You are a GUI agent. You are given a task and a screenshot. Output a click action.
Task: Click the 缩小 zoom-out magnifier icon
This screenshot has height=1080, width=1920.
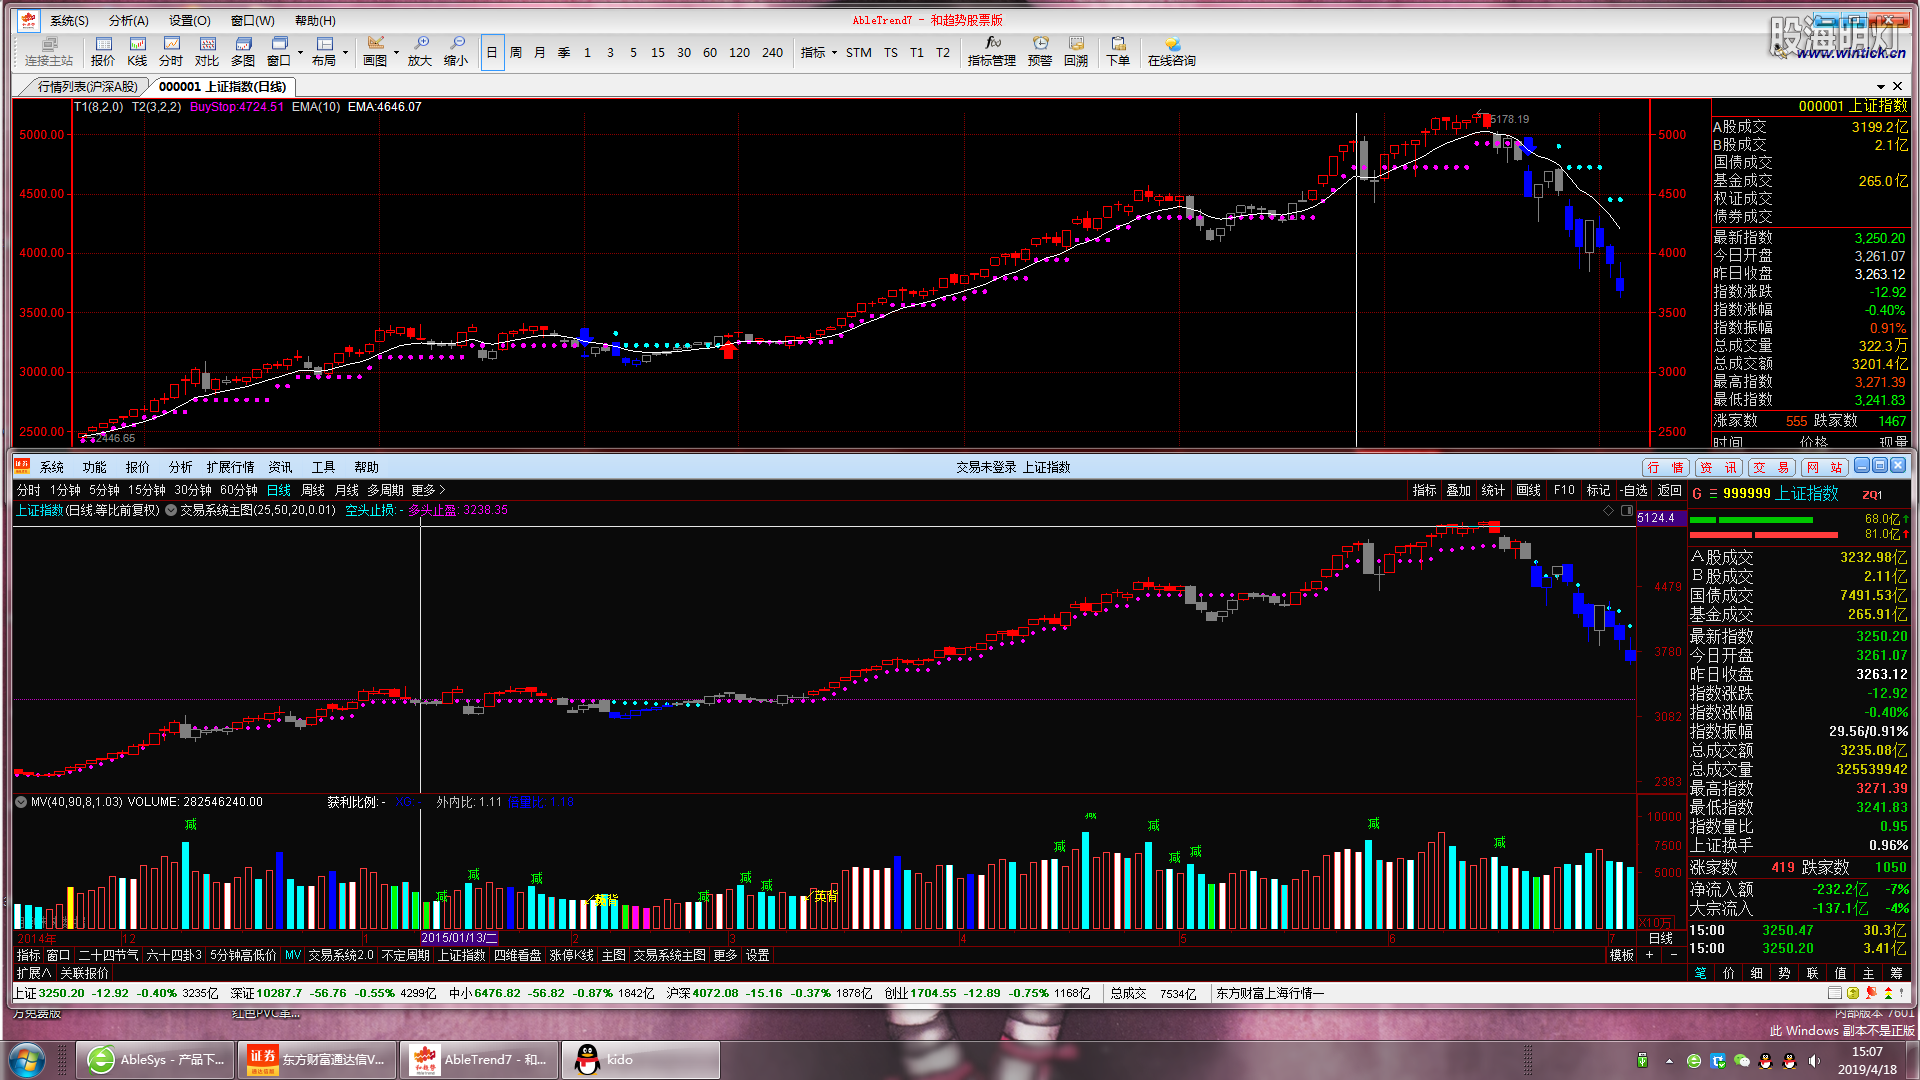point(456,51)
